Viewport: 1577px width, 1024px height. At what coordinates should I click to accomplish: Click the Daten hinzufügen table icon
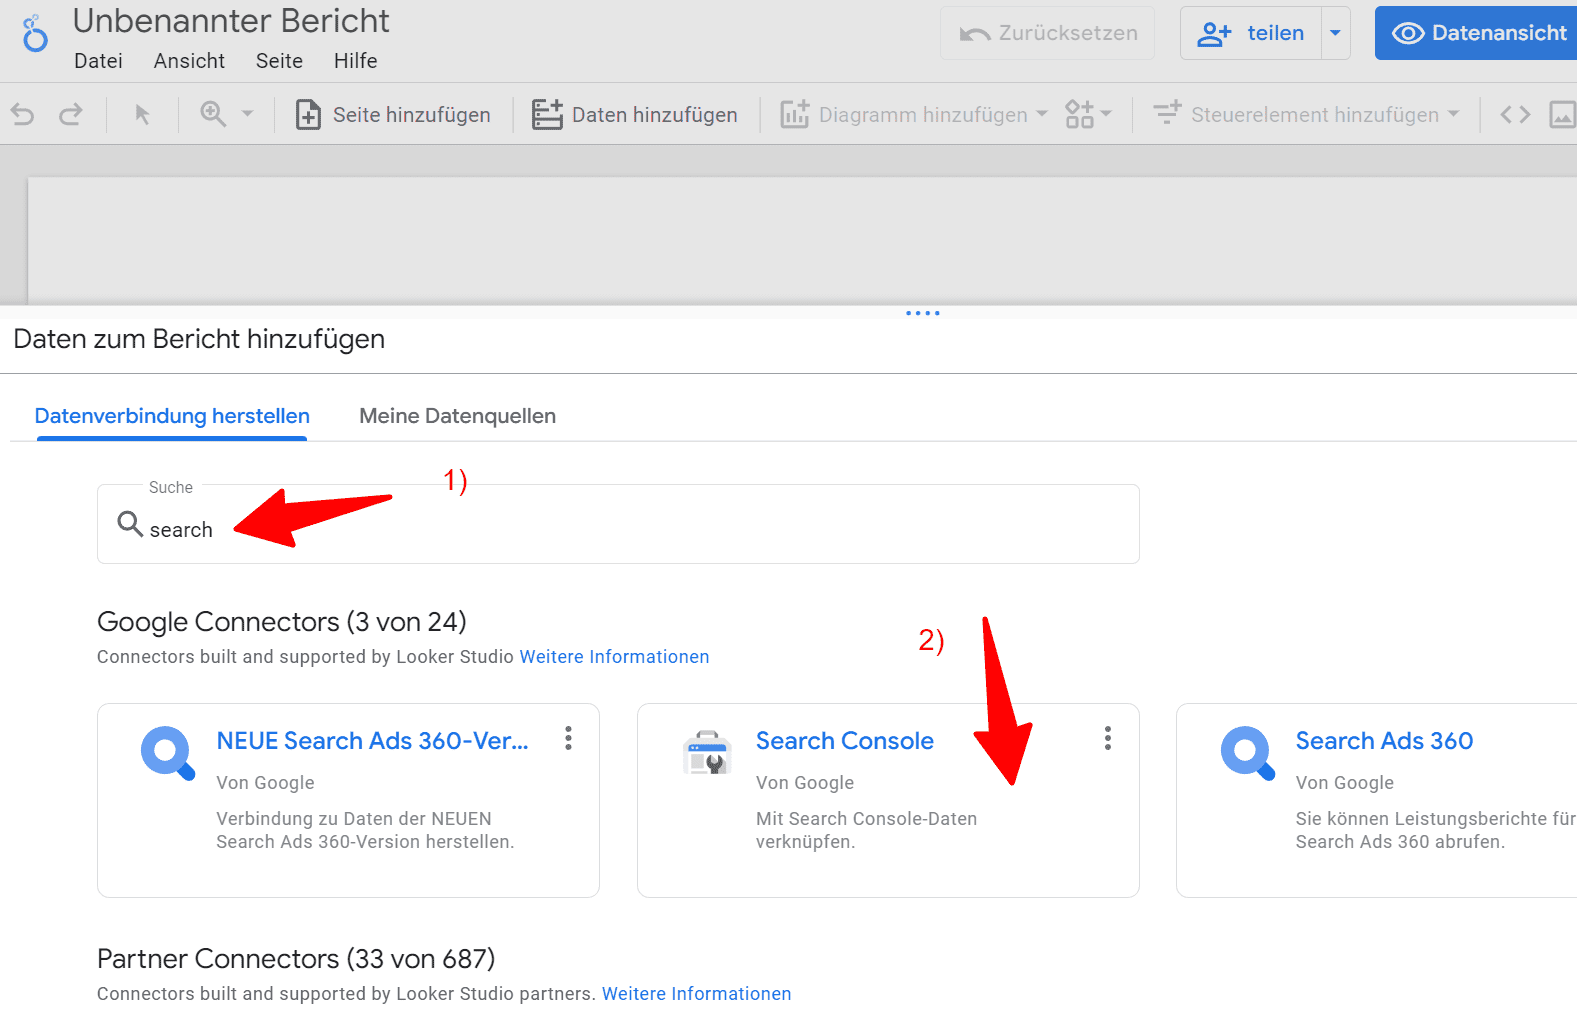click(x=547, y=114)
